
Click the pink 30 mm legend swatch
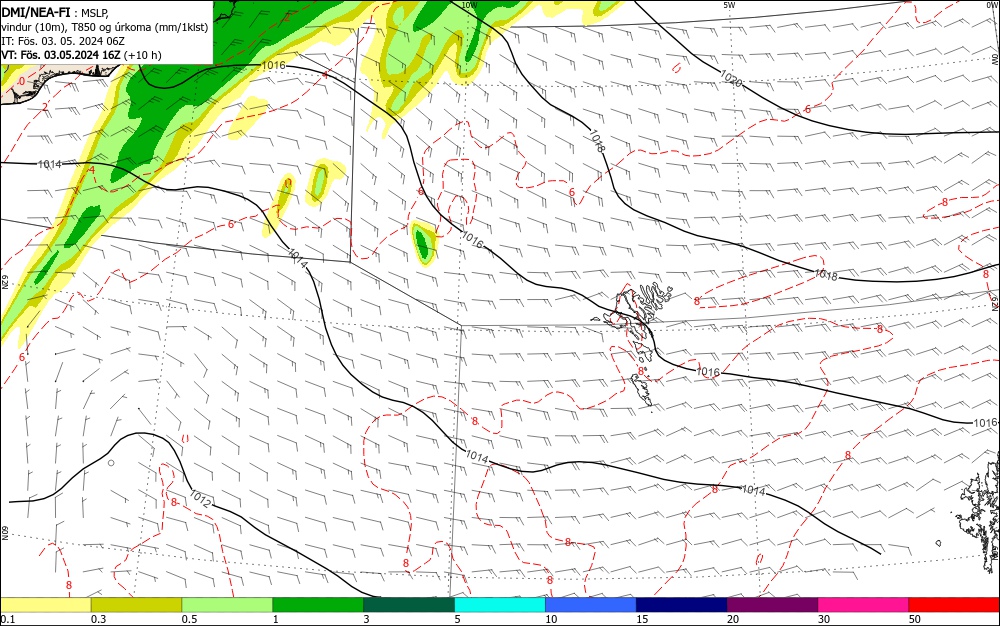click(x=864, y=605)
